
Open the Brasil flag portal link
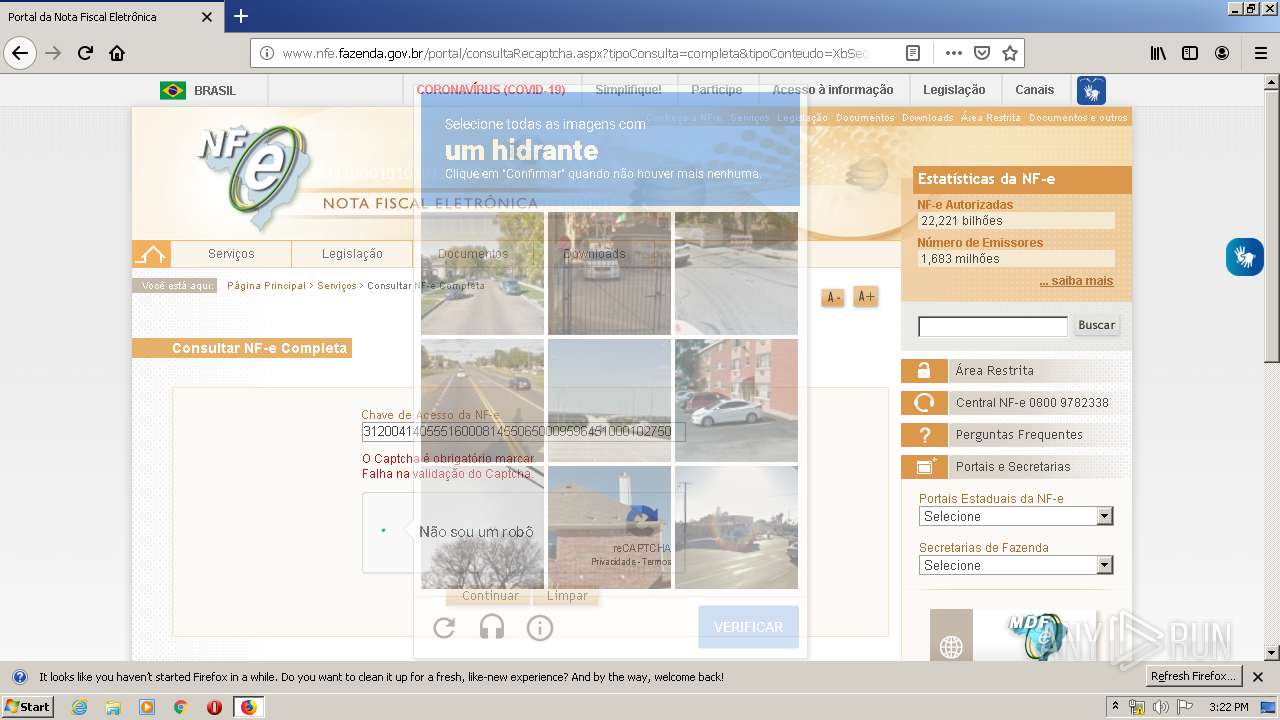tap(198, 90)
